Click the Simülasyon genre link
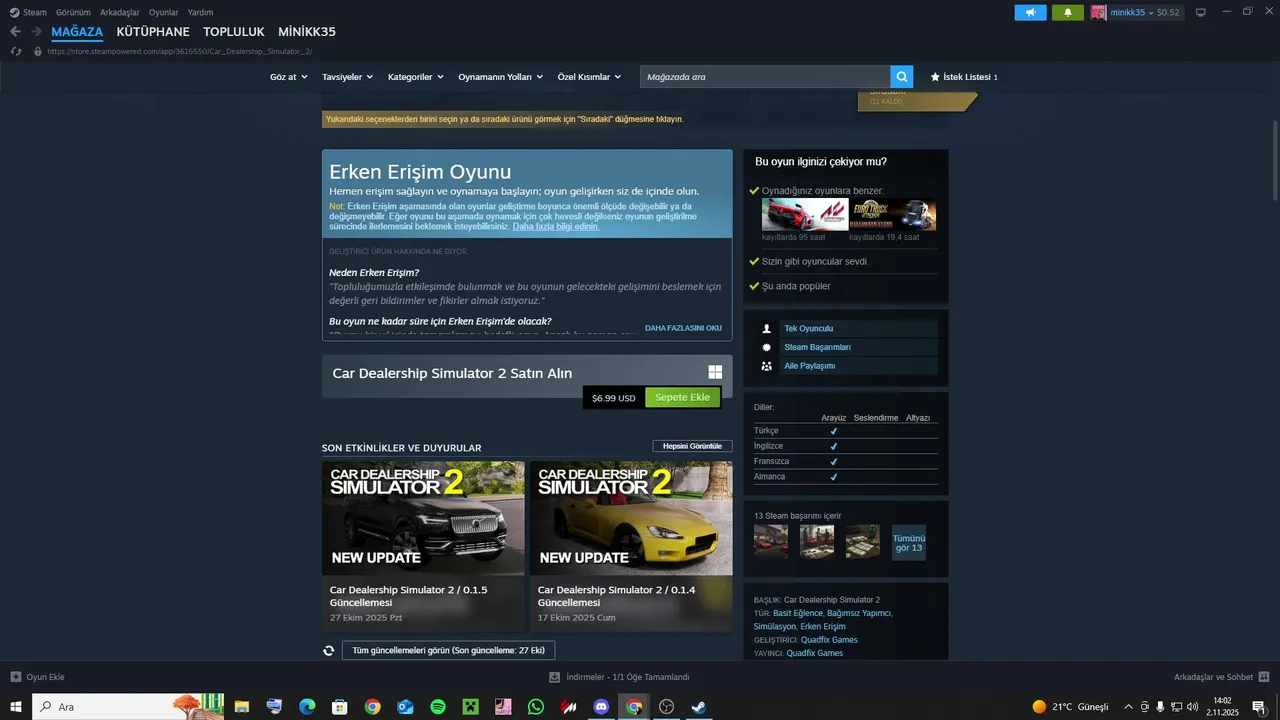This screenshot has width=1280, height=720. (775, 626)
